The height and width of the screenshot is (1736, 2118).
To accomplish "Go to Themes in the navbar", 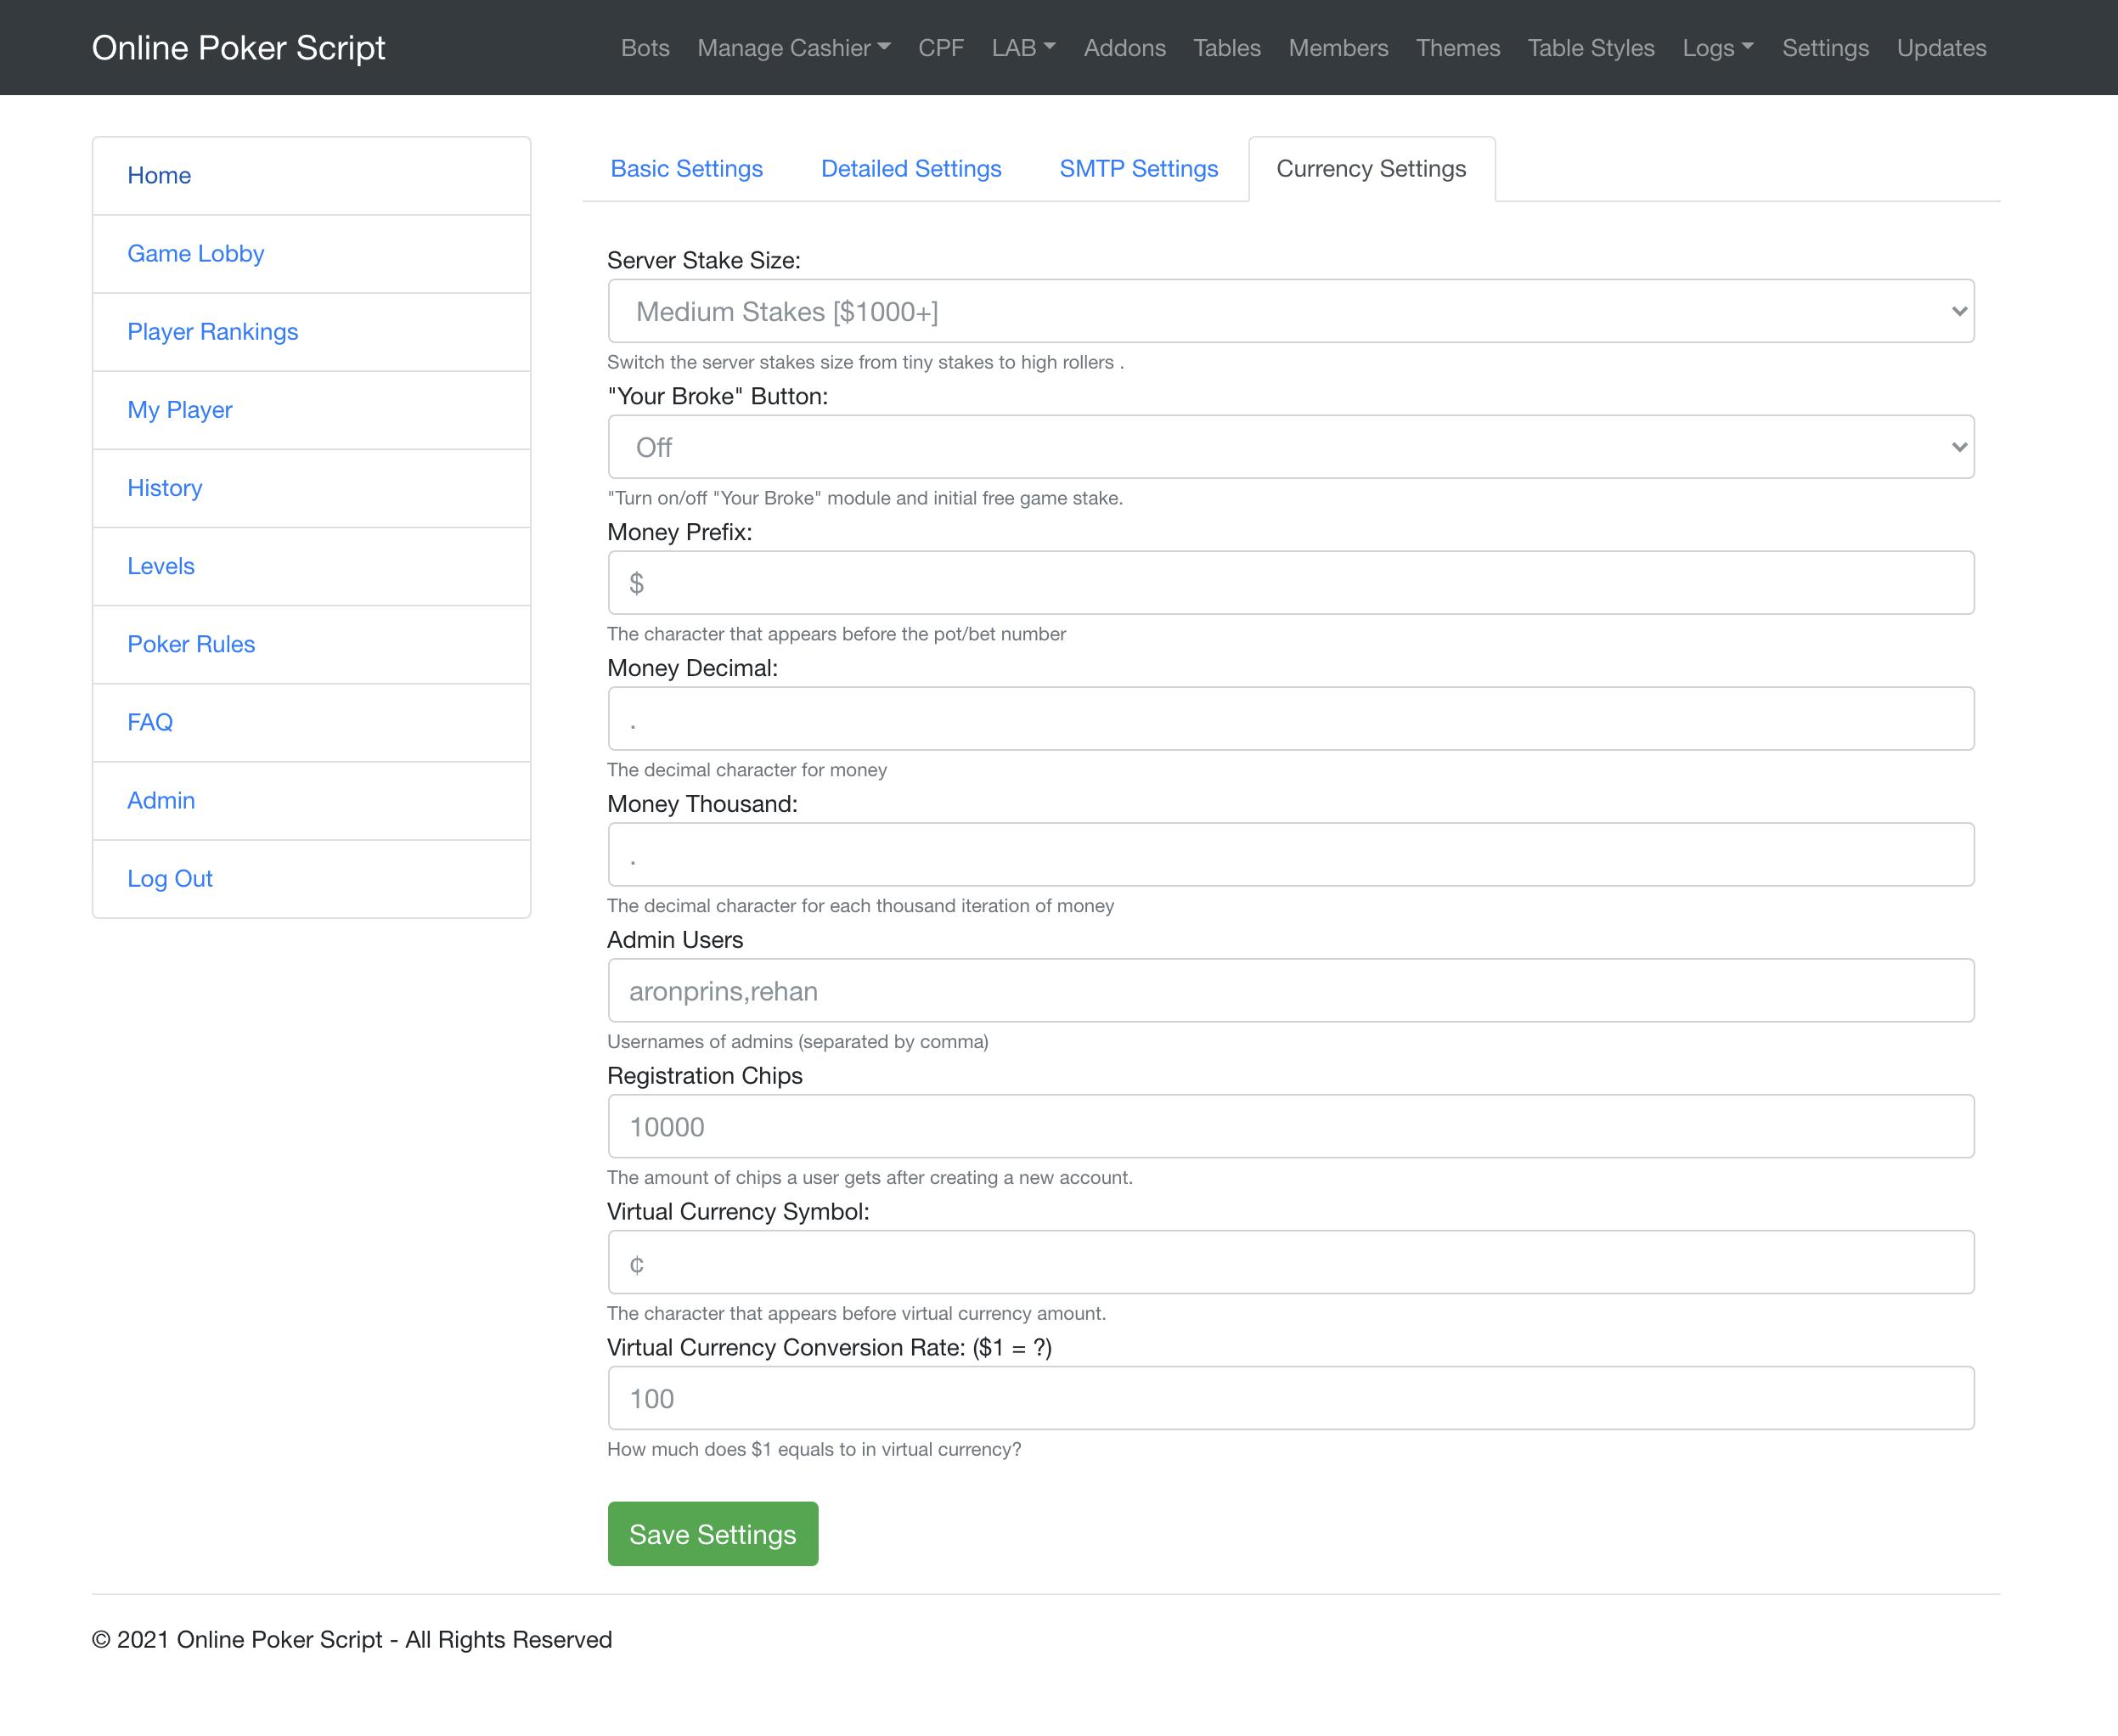I will click(1457, 48).
